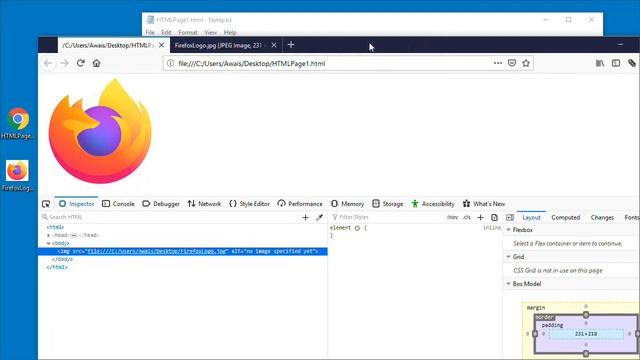The height and width of the screenshot is (360, 640).
Task: Click the create new node plus icon
Action: (x=305, y=218)
